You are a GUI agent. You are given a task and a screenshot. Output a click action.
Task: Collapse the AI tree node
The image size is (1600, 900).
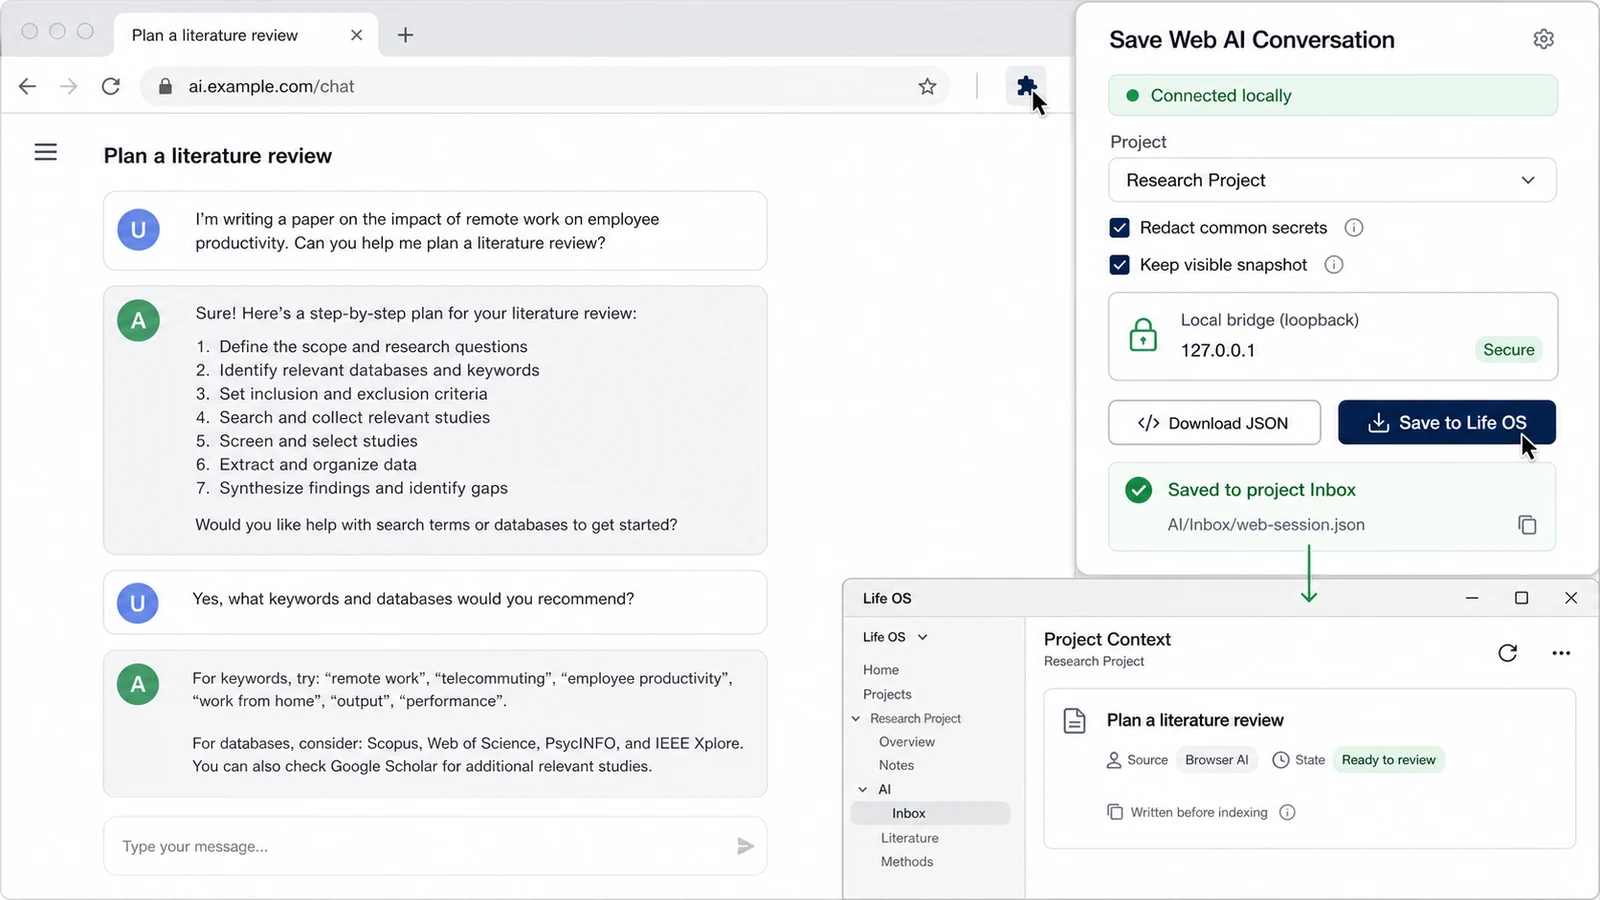[x=863, y=789]
